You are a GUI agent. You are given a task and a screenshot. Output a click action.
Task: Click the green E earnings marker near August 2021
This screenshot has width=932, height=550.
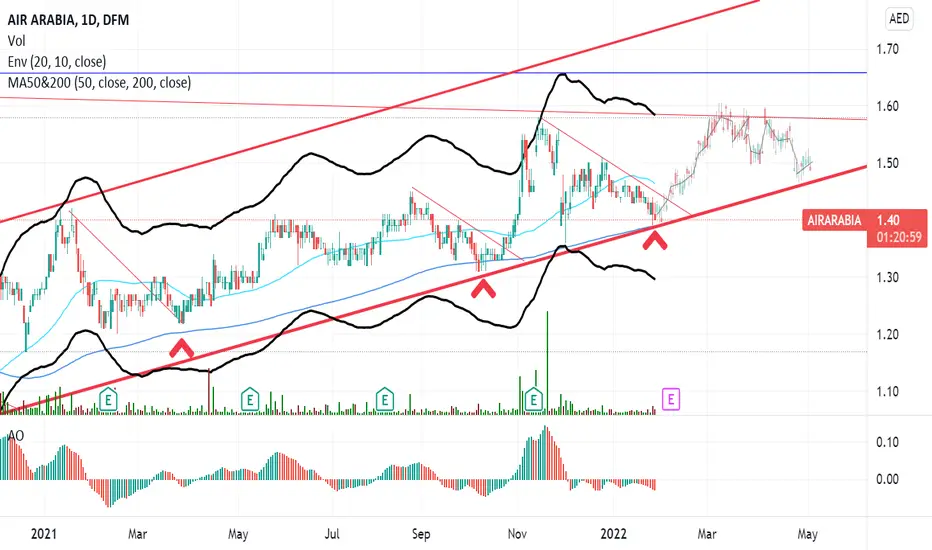(385, 400)
